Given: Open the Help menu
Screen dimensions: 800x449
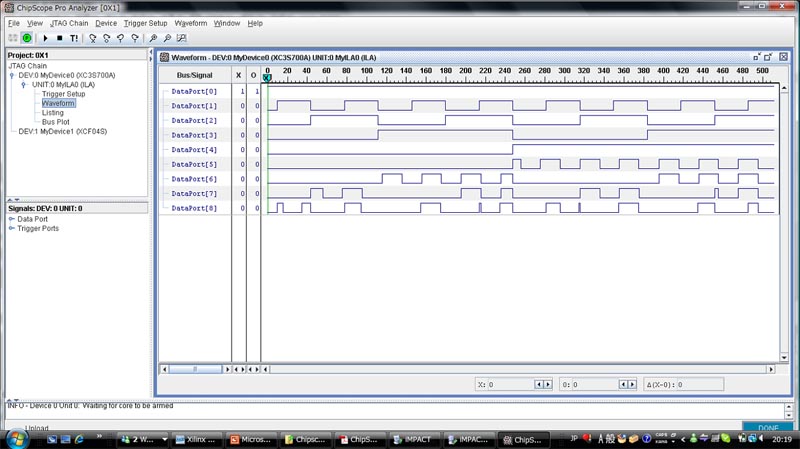Looking at the screenshot, I should click(255, 23).
